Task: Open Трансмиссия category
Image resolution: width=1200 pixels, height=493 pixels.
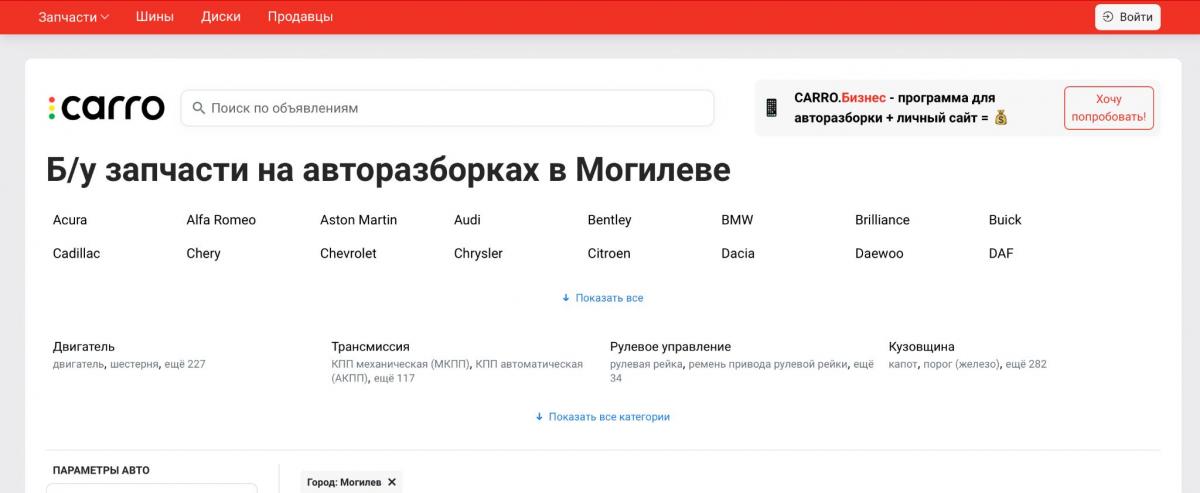Action: [370, 347]
